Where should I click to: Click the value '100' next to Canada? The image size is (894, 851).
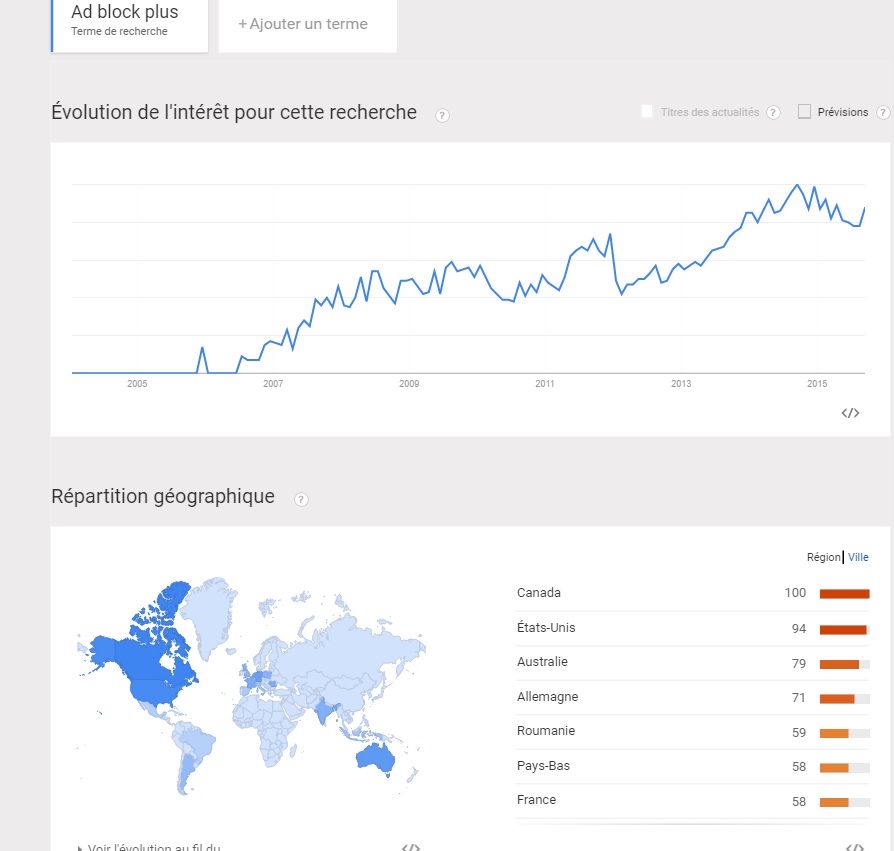coord(795,593)
